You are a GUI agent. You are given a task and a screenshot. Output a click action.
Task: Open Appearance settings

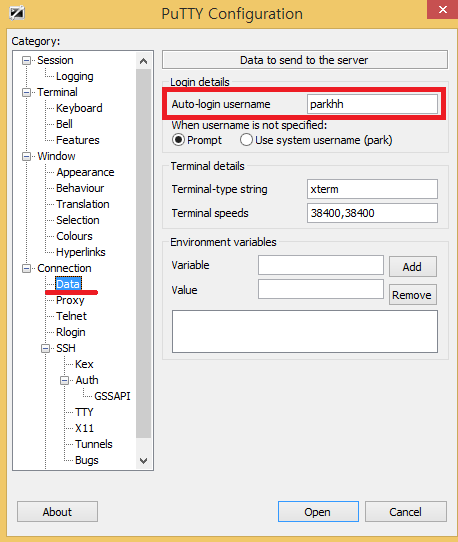tap(85, 172)
